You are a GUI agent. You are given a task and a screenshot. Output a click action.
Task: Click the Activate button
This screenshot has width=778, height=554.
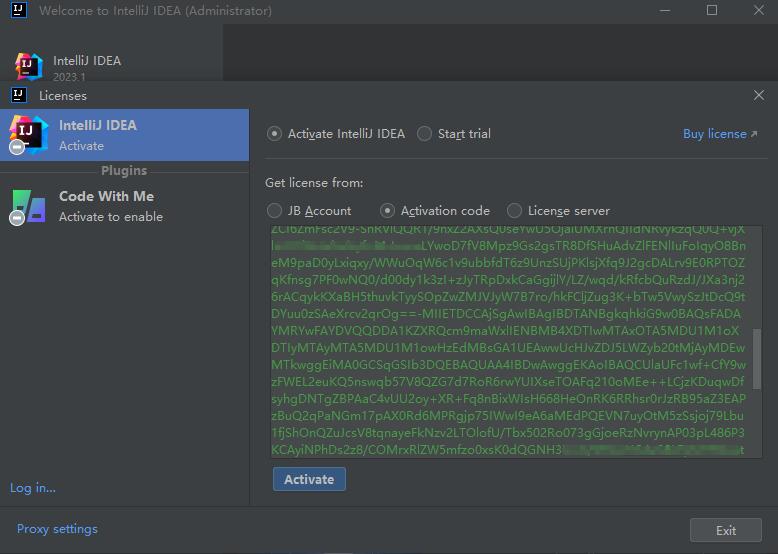309,479
